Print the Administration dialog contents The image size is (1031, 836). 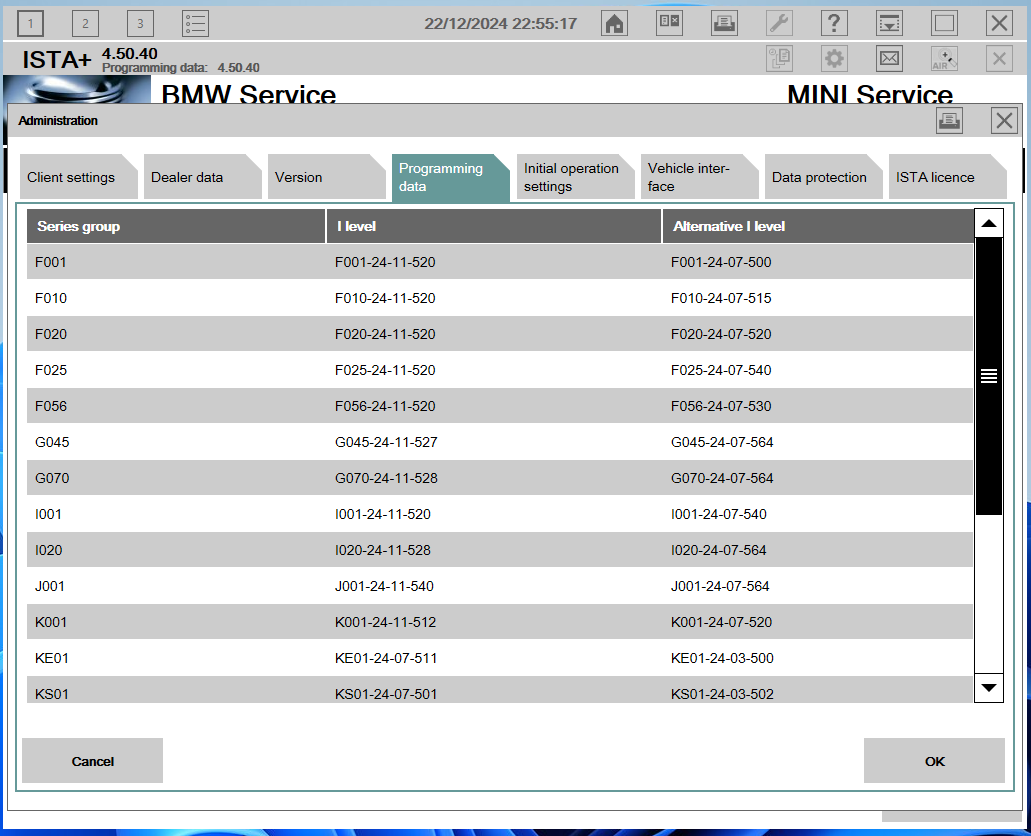click(949, 121)
